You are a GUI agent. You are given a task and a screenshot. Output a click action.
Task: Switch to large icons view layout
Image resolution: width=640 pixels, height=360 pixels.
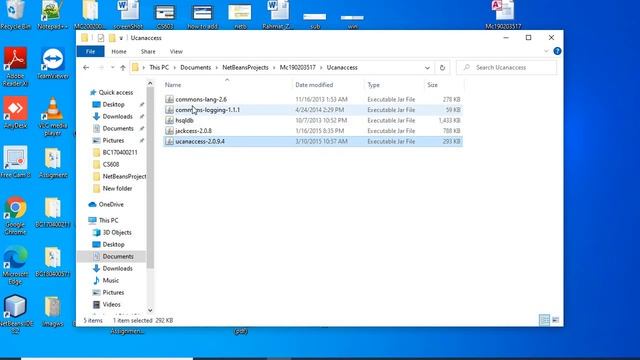point(556,320)
